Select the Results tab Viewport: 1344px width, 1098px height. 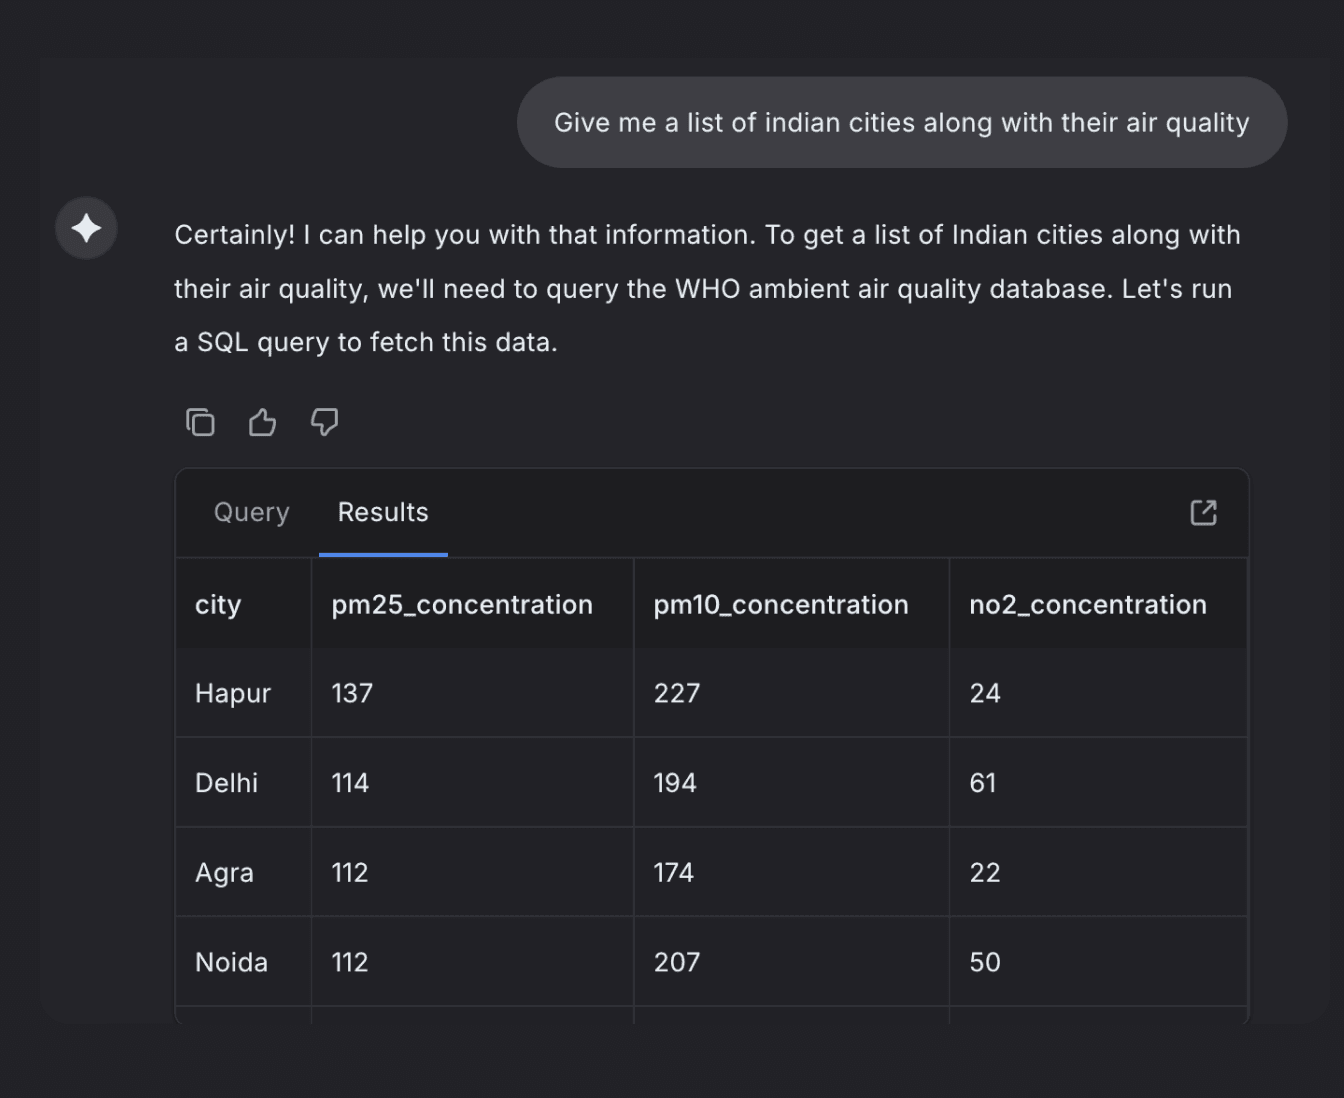coord(383,512)
